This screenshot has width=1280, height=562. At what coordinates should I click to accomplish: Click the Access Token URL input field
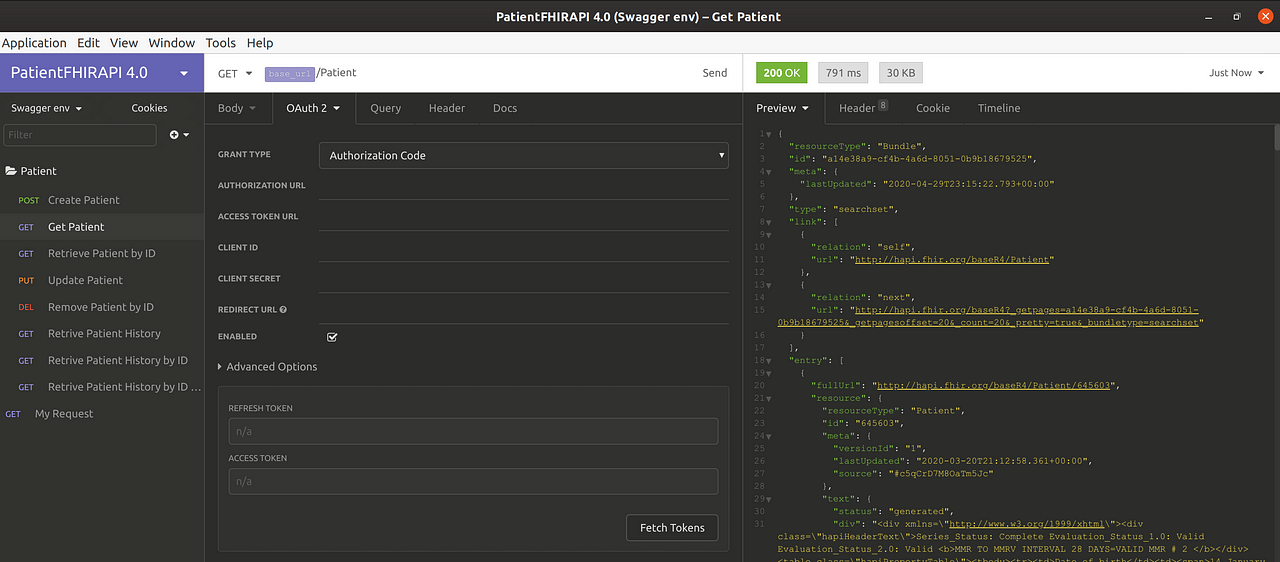point(523,217)
